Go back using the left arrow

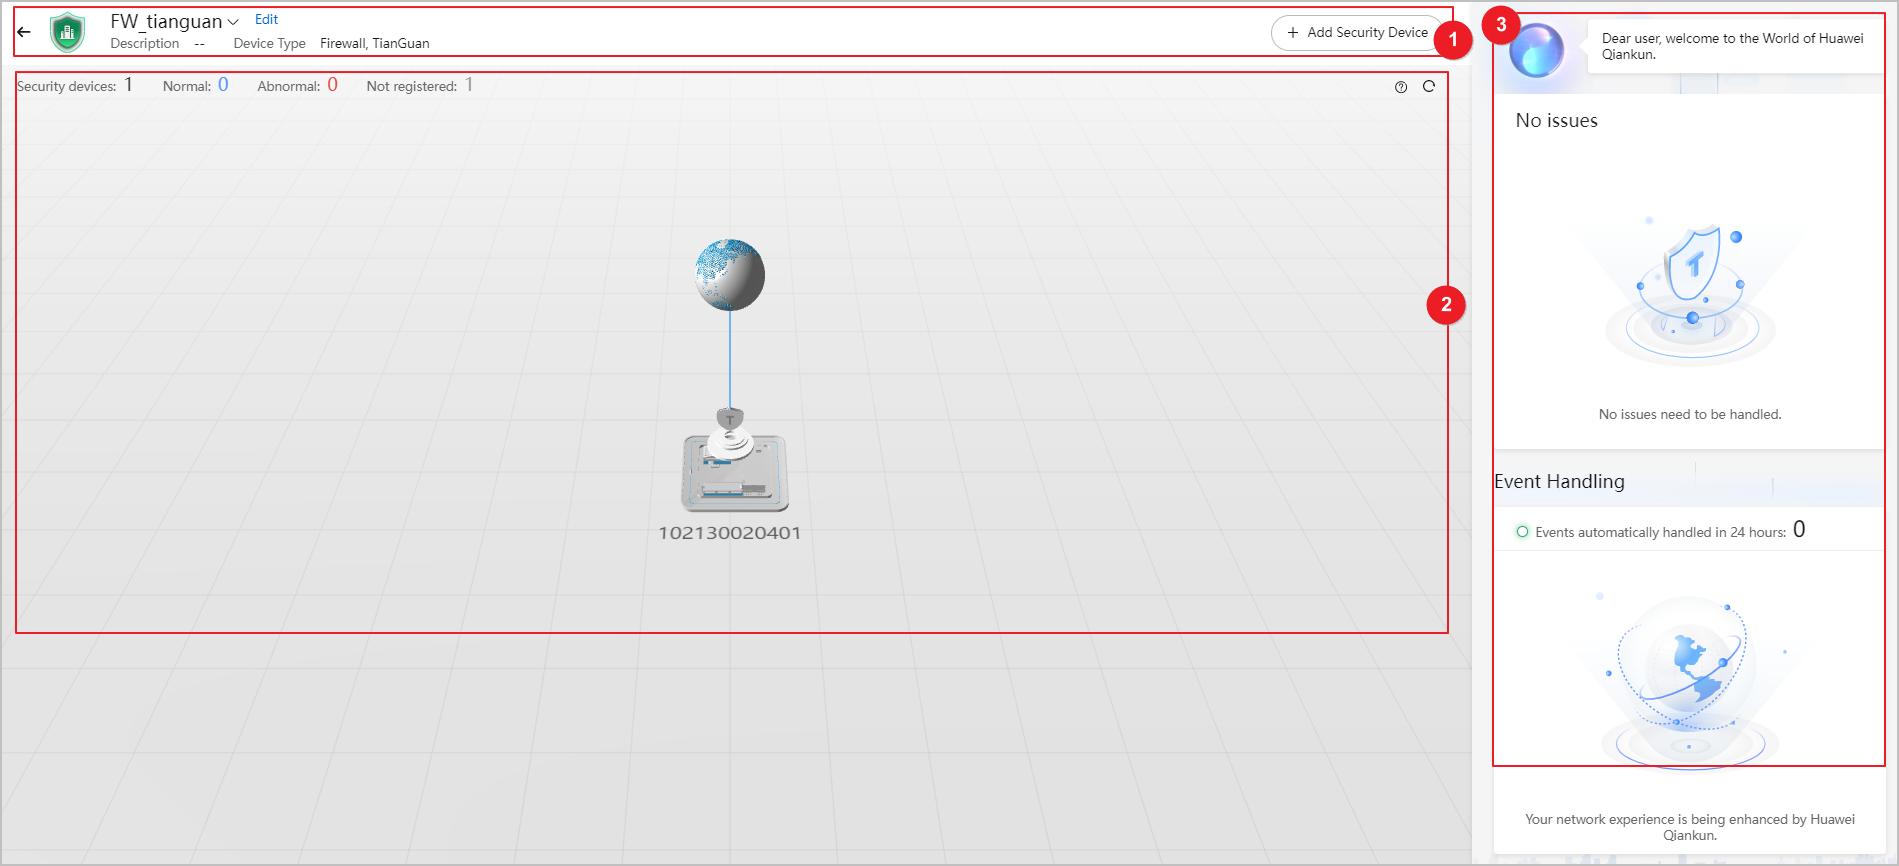point(24,32)
